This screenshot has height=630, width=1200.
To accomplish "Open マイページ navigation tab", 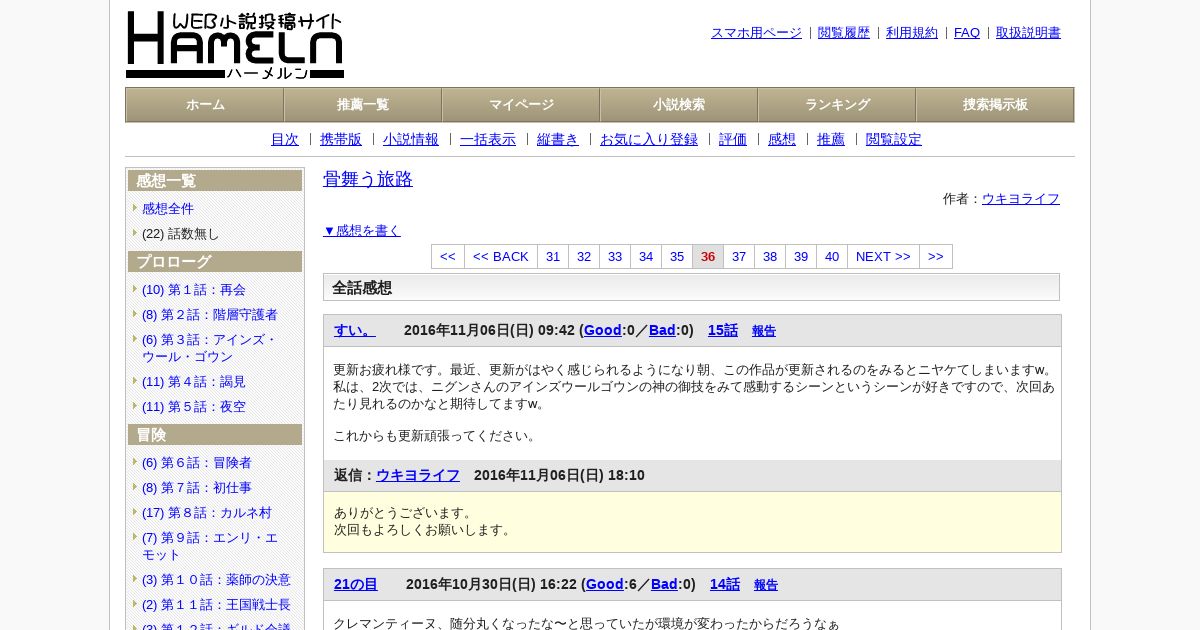I will [521, 105].
